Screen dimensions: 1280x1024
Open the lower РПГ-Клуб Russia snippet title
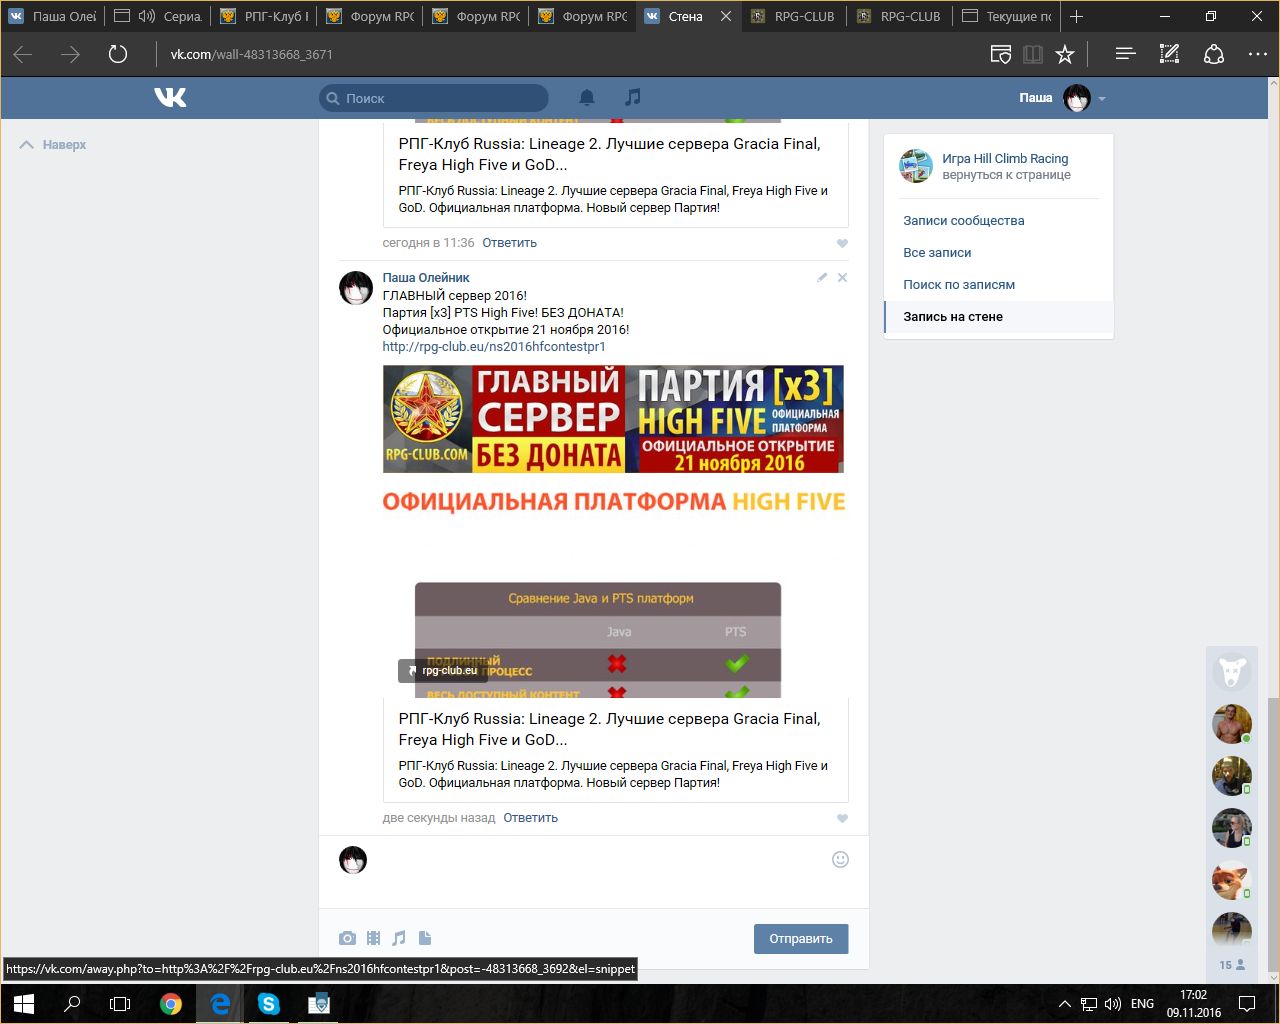pos(609,729)
